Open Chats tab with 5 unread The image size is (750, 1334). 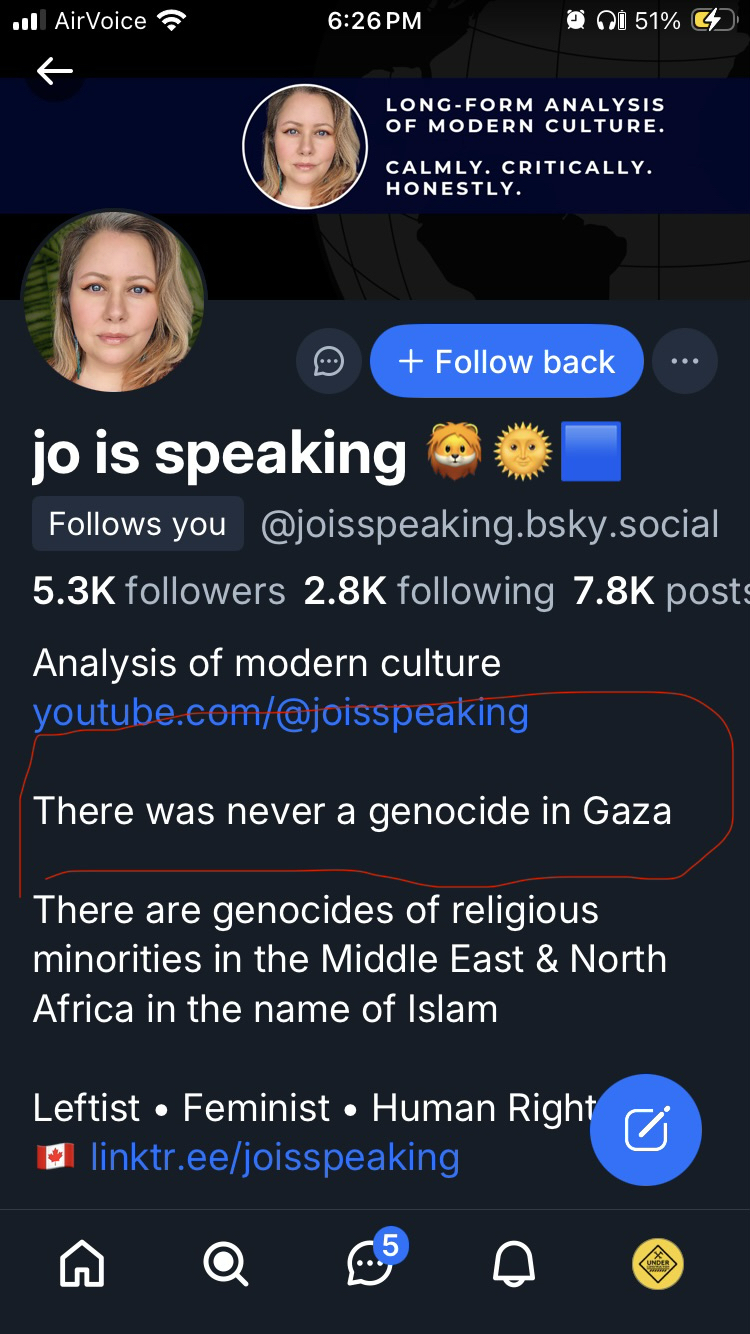370,1265
